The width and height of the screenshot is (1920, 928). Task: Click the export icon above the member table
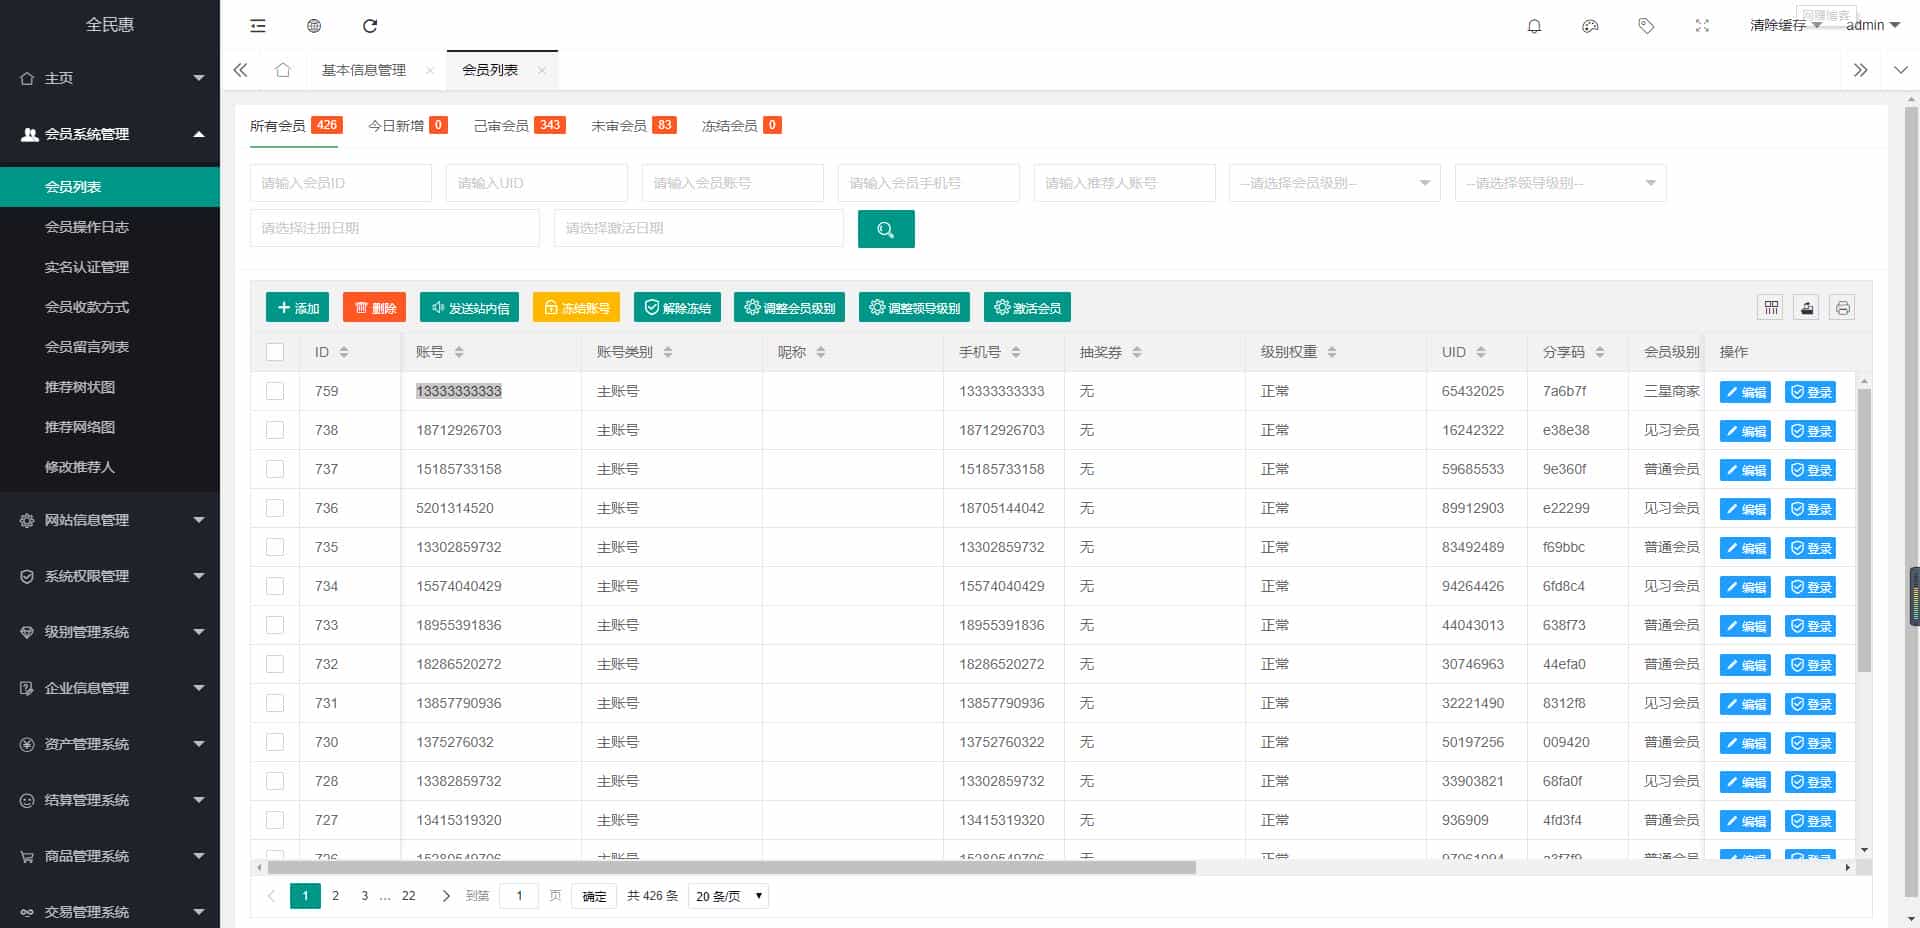click(x=1807, y=307)
